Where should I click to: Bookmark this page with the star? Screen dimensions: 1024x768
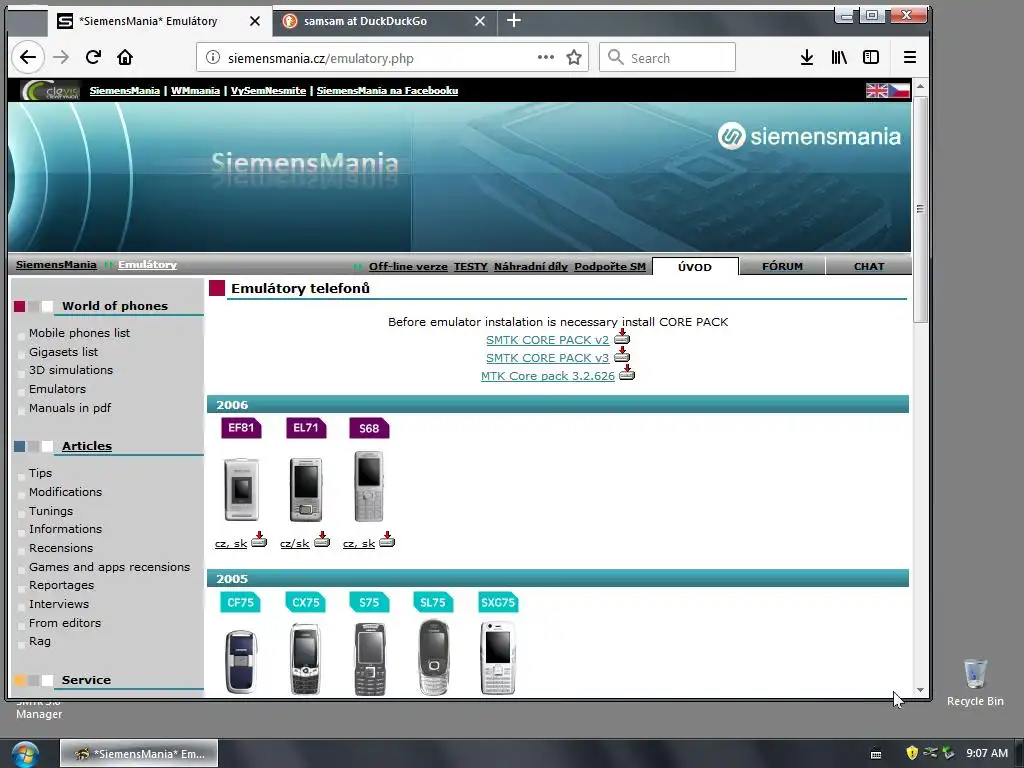[574, 57]
